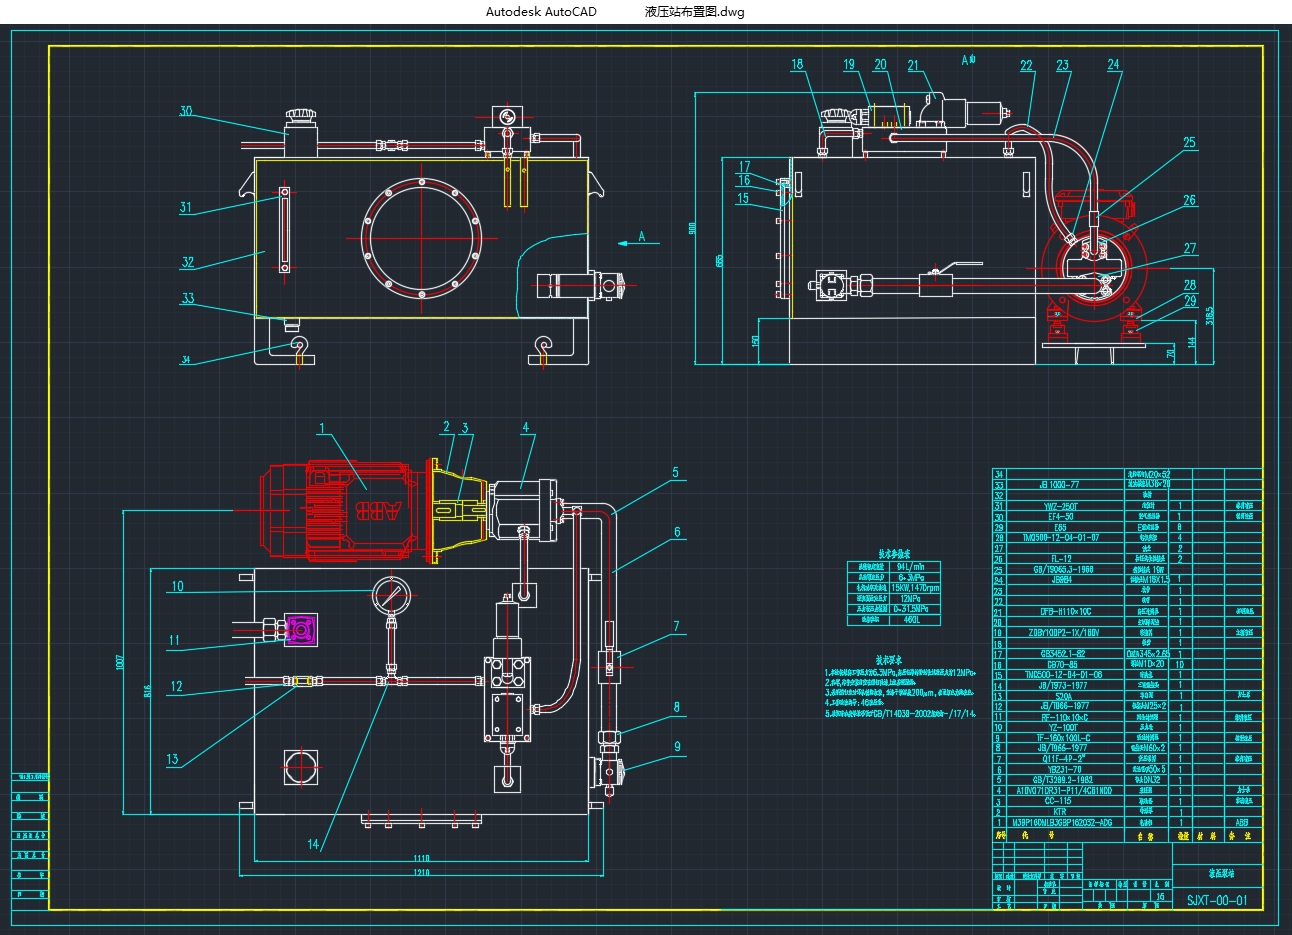Select drawing number SJXT-00-01 in title block
The image size is (1292, 935).
tap(1216, 900)
